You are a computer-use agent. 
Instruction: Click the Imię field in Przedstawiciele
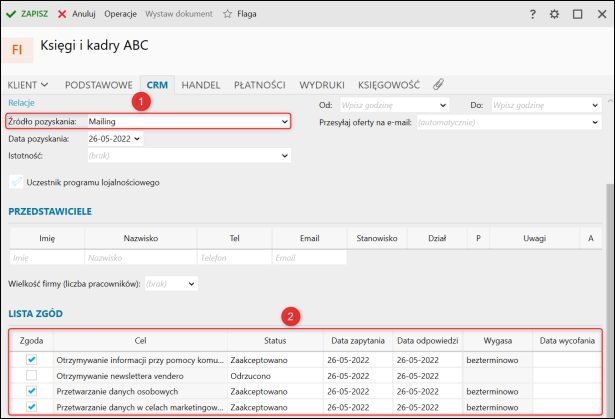click(x=47, y=257)
